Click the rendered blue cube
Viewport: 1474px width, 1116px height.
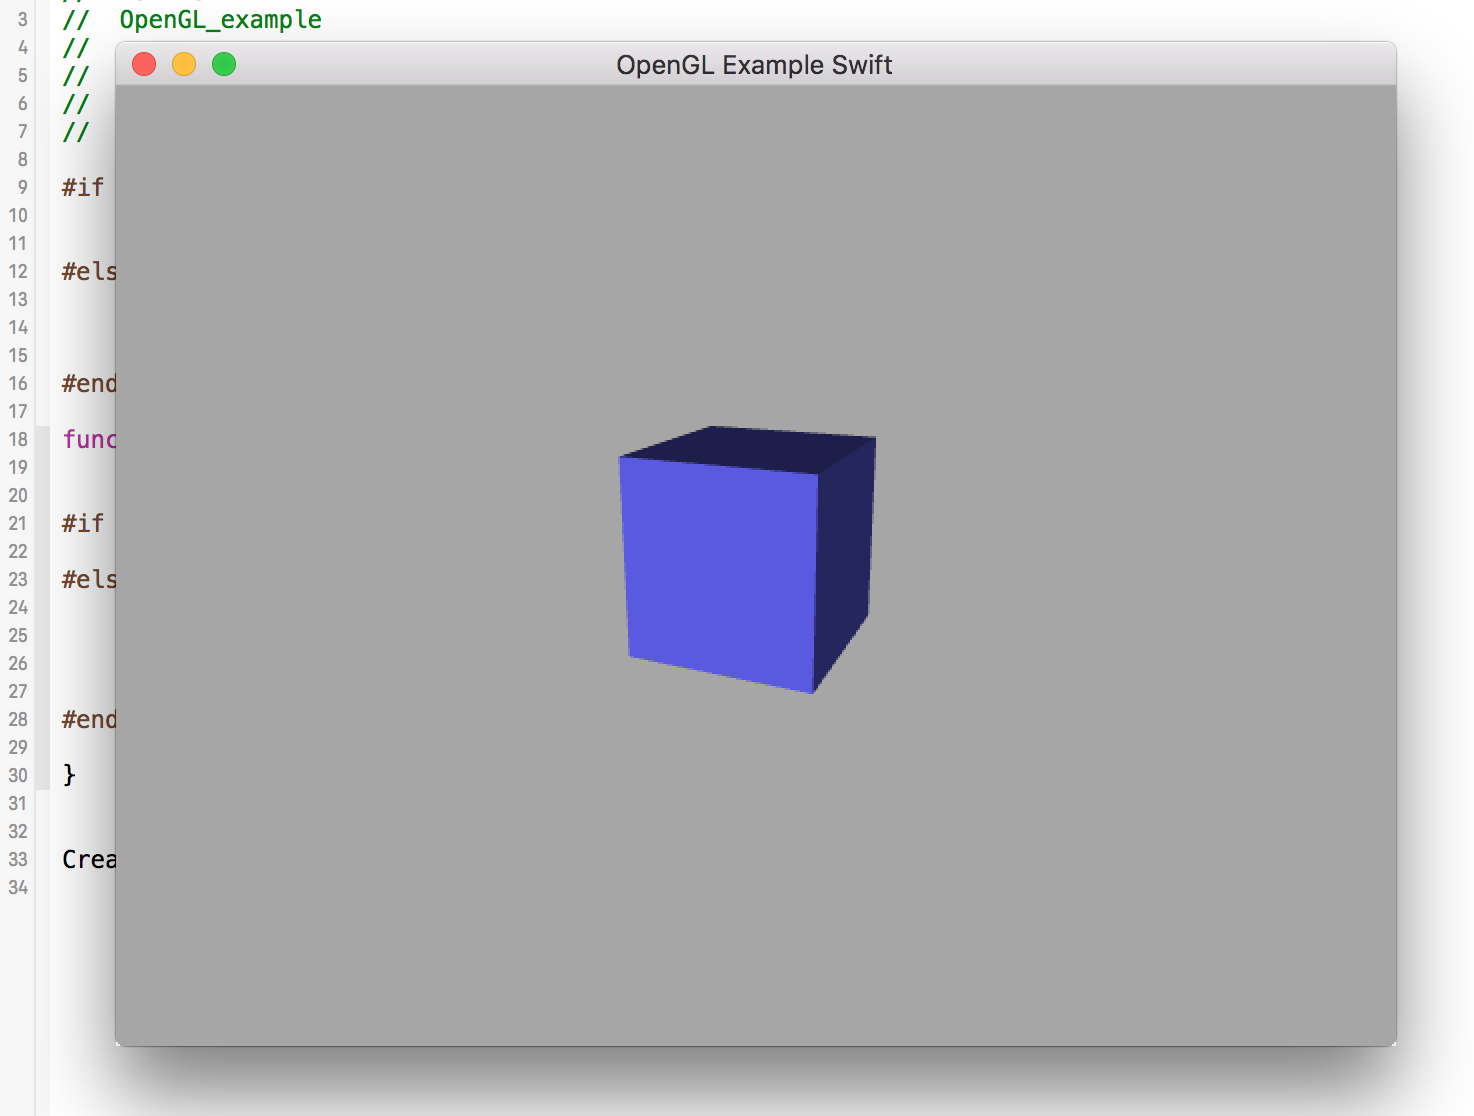coord(747,559)
